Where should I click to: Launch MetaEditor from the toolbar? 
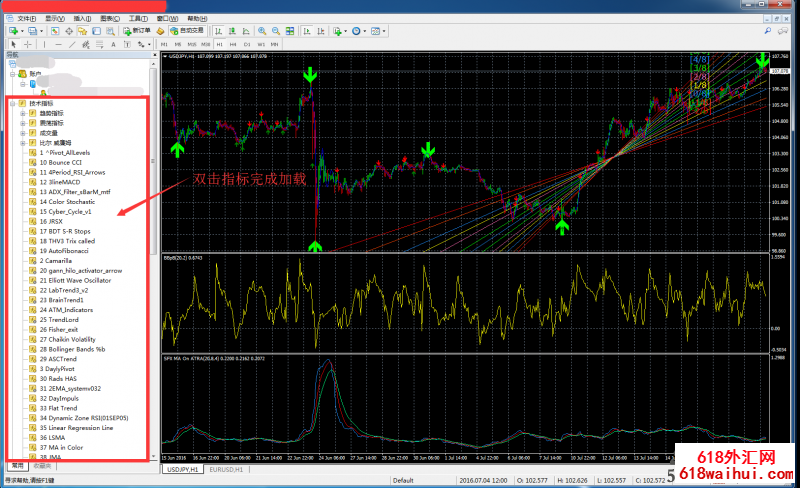[x=160, y=31]
